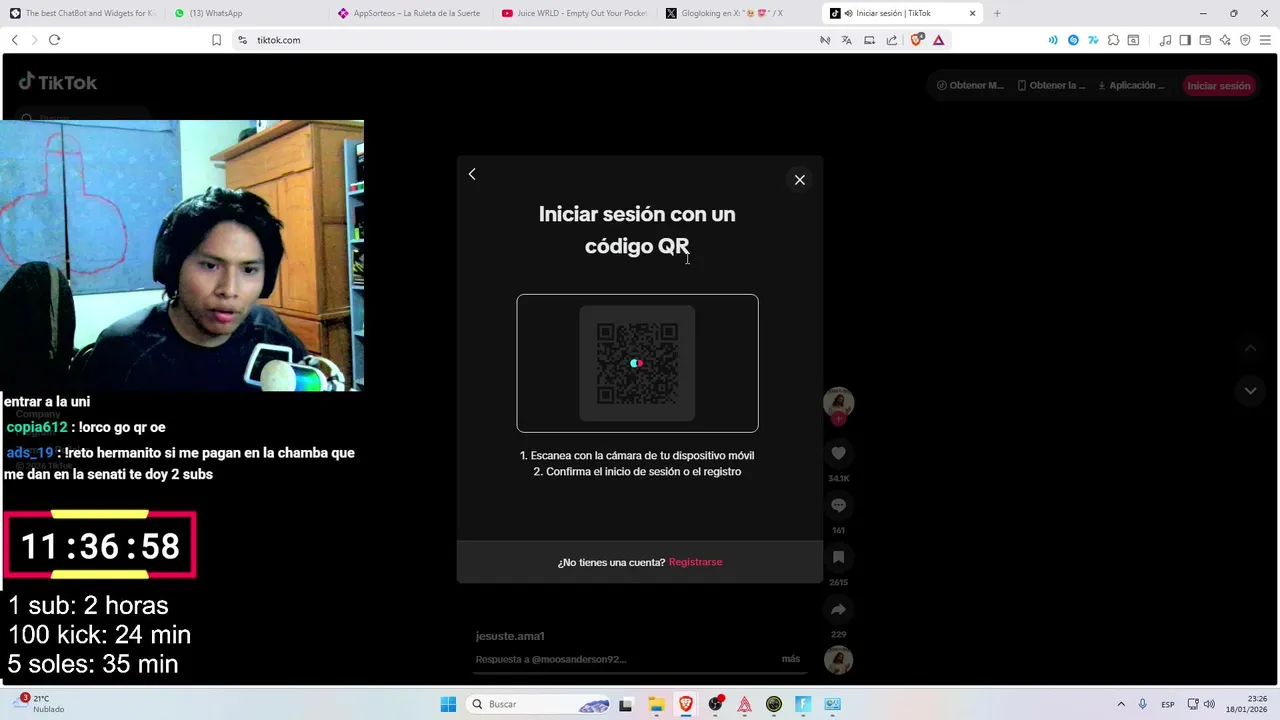The width and height of the screenshot is (1280, 720).
Task: Close the QR login dialog
Action: point(799,180)
